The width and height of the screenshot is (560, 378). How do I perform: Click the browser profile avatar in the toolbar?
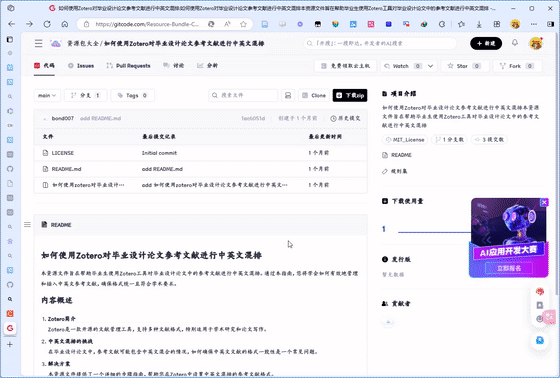pyautogui.click(x=515, y=24)
